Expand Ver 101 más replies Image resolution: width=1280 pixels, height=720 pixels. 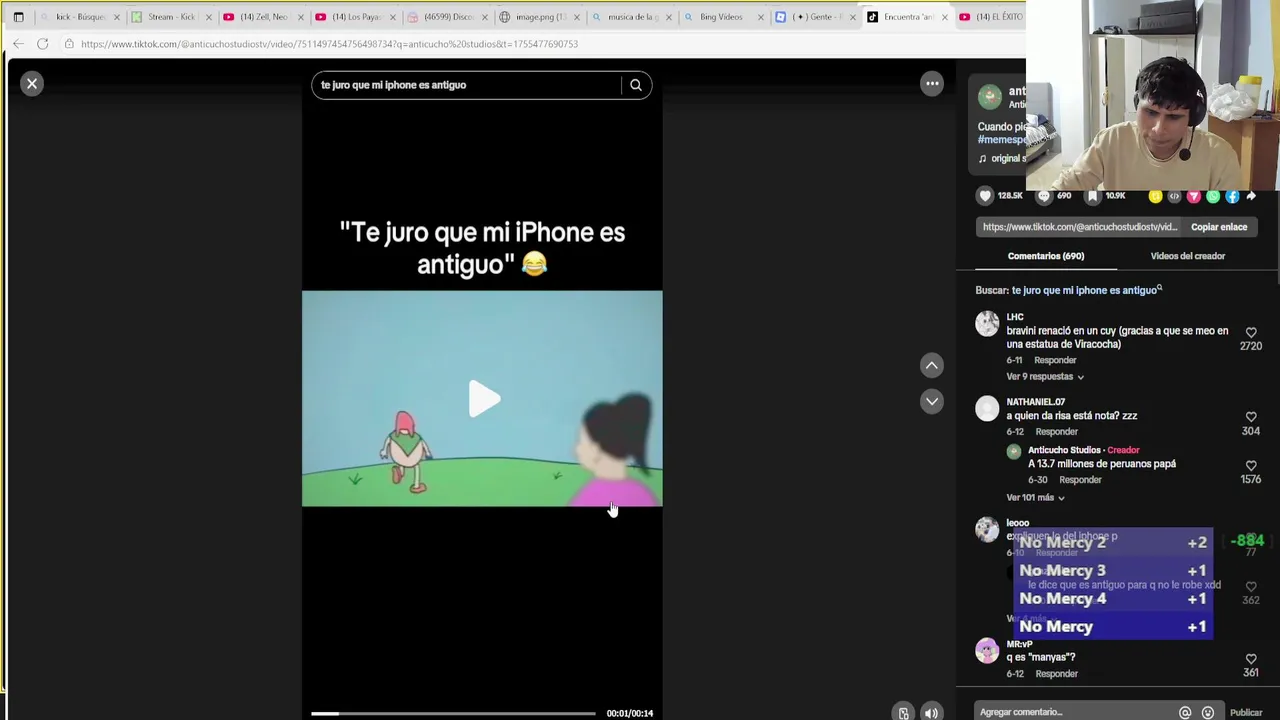pyautogui.click(x=1035, y=498)
